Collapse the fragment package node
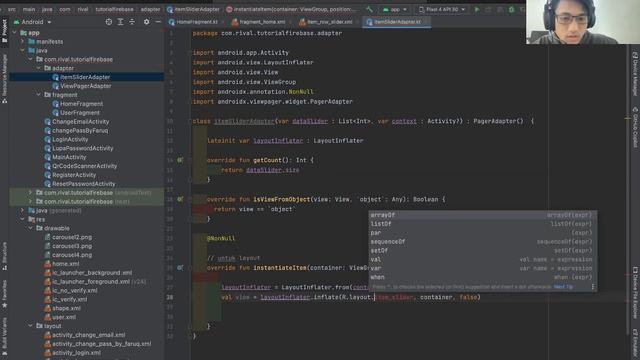 pyautogui.click(x=39, y=95)
